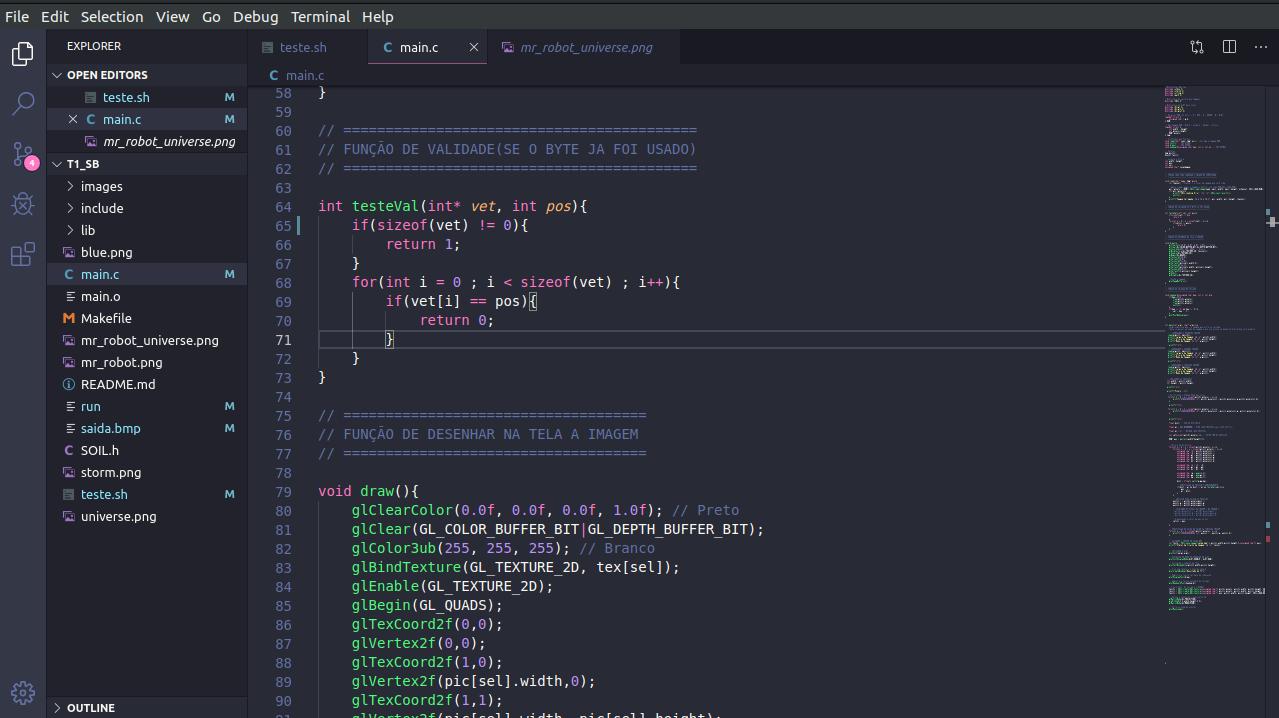Open the Debug menu
Image resolution: width=1279 pixels, height=718 pixels.
point(256,17)
